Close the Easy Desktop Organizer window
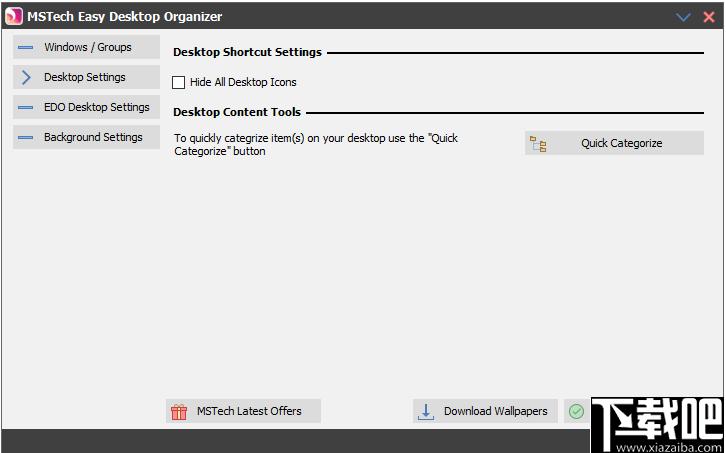Viewport: 726px width, 453px height. [x=709, y=17]
